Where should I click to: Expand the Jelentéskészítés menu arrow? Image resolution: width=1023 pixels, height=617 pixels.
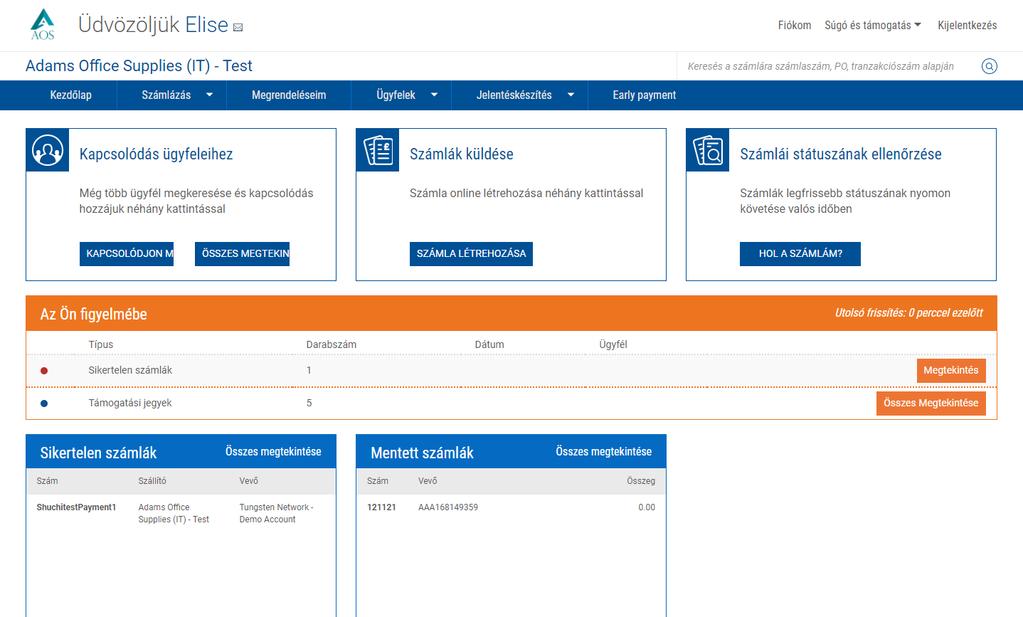[571, 95]
